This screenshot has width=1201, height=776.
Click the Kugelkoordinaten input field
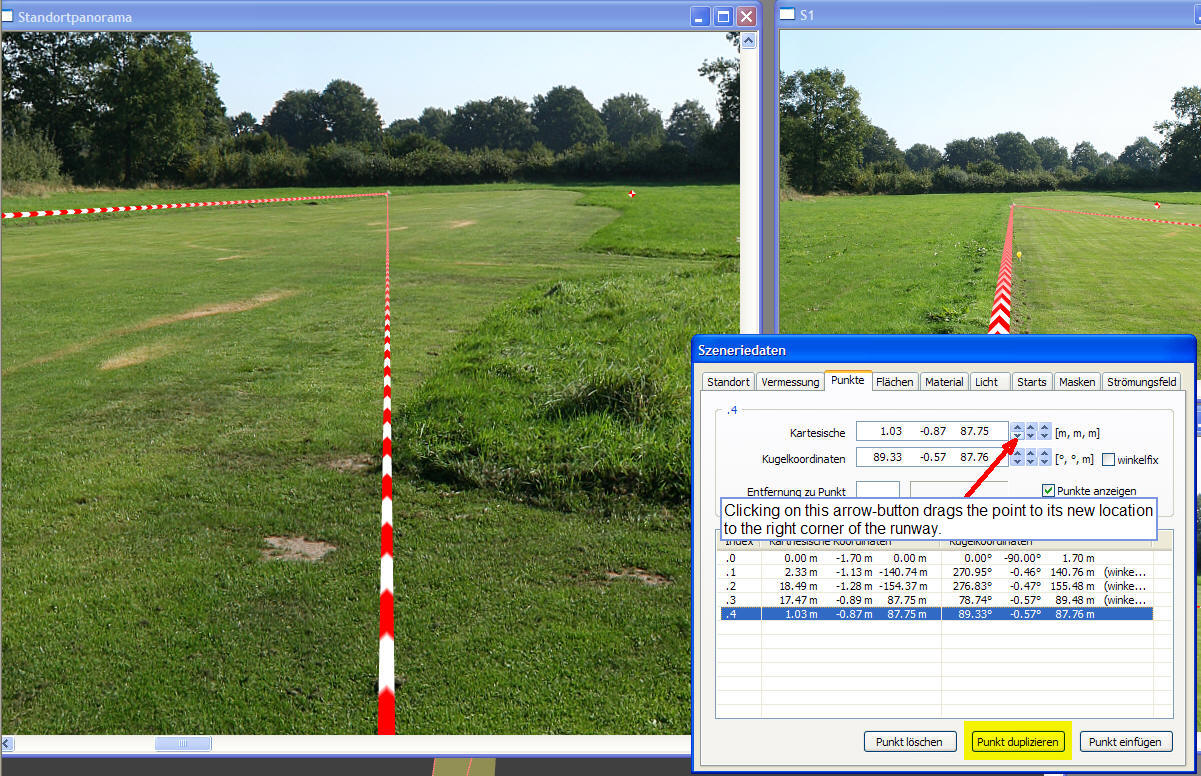click(x=932, y=458)
